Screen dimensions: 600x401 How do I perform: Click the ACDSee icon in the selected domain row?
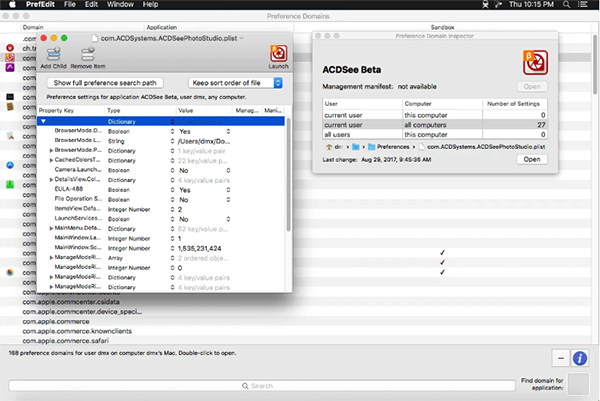[10, 58]
